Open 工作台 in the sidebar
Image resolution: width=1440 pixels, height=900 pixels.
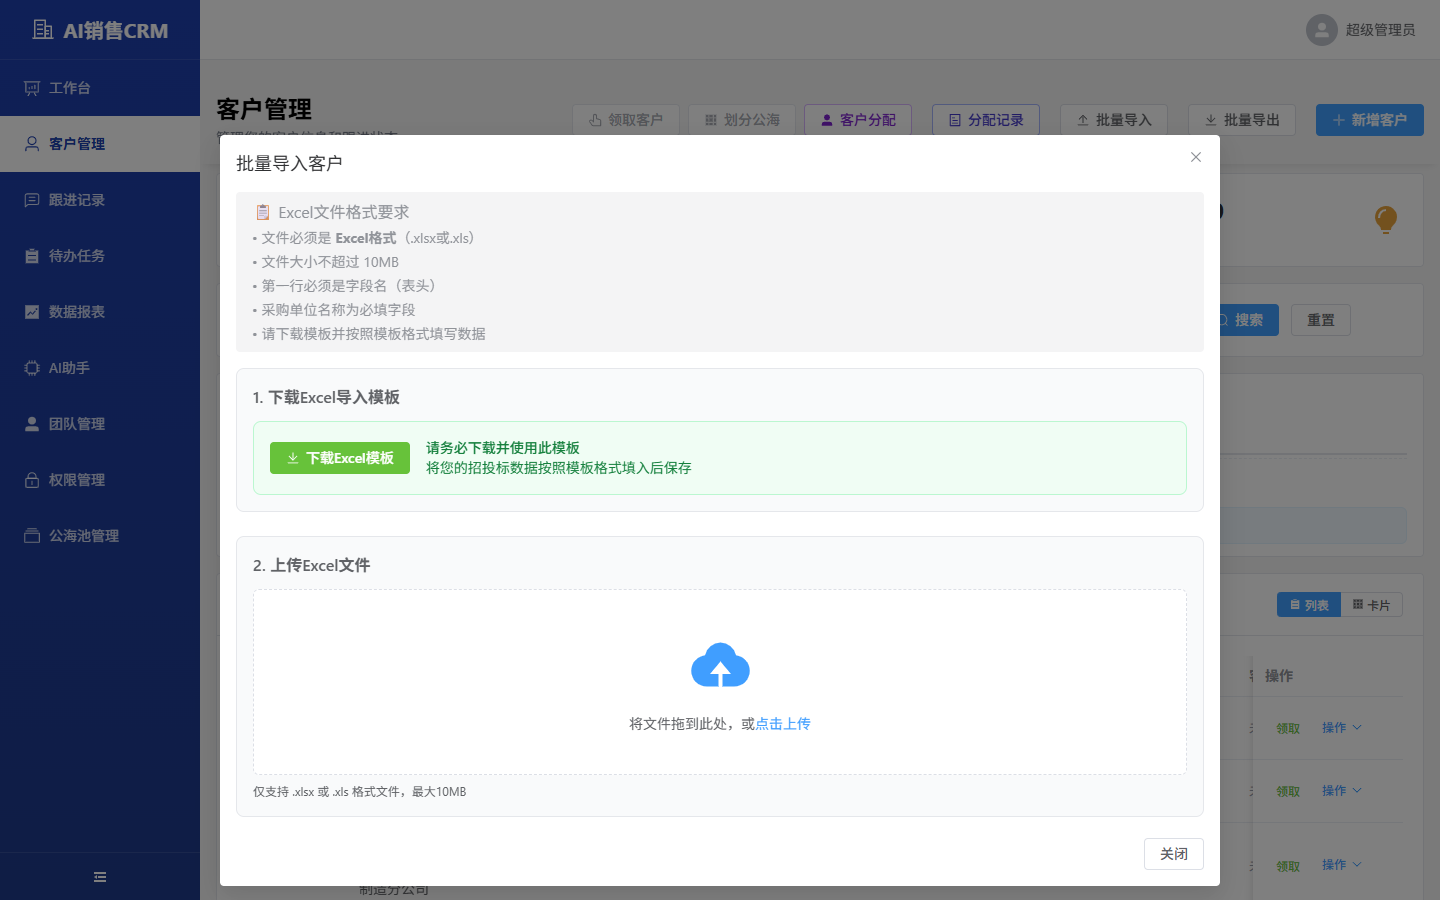point(100,88)
